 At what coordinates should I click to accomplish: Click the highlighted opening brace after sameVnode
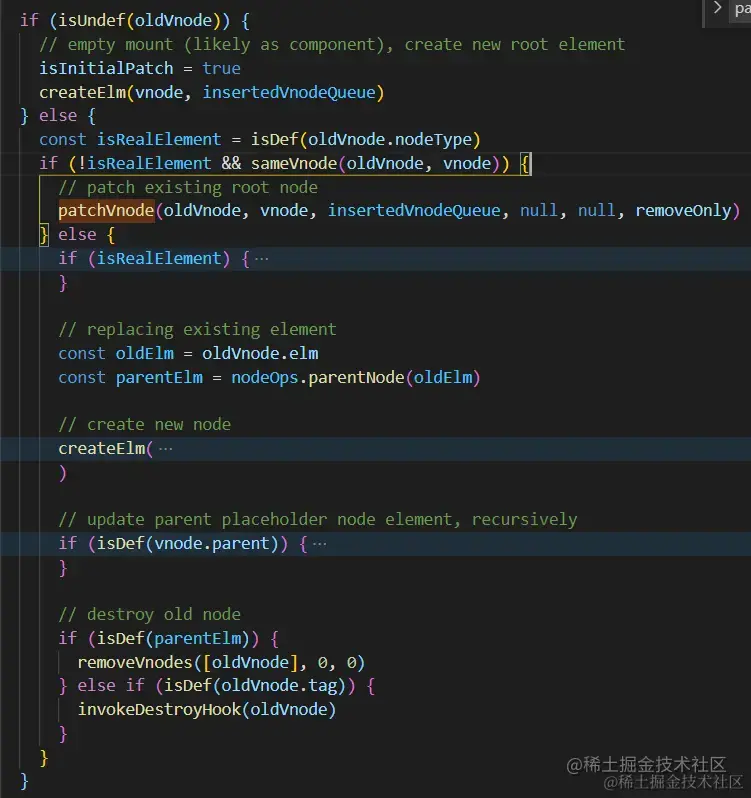tap(525, 164)
